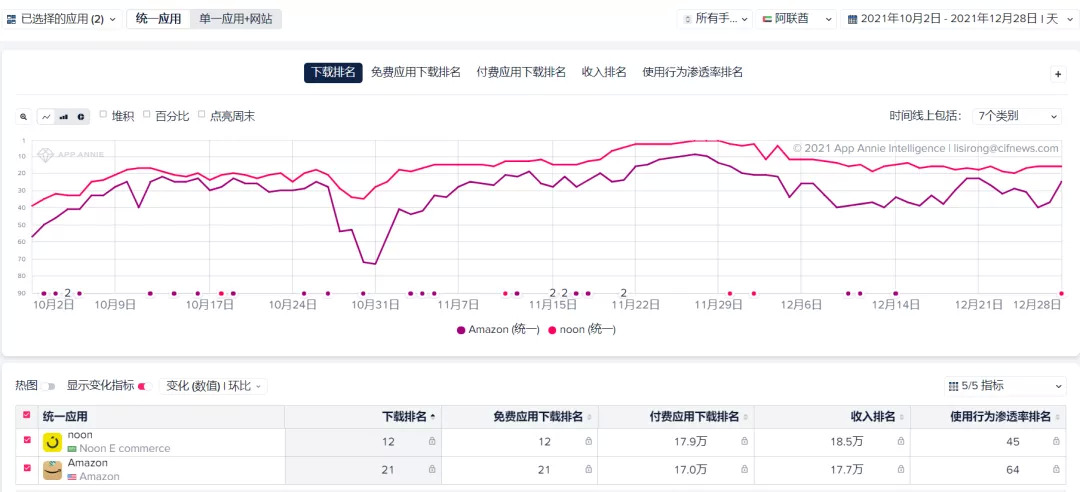1080x492 pixels.
Task: Open the 免费应用下载排名 tab
Action: click(415, 72)
